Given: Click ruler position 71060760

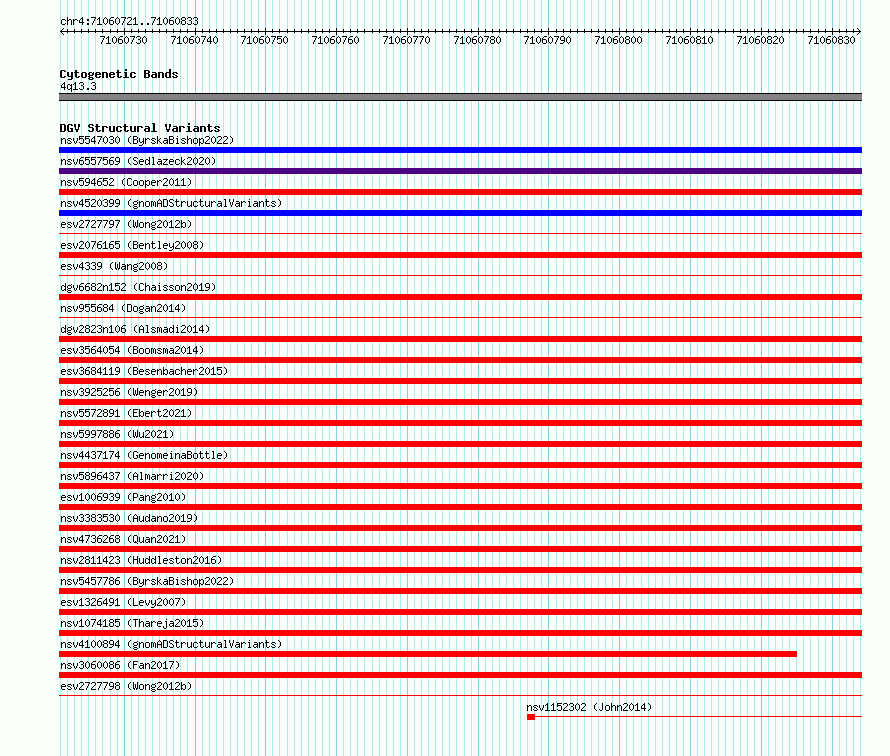Looking at the screenshot, I should coord(335,40).
